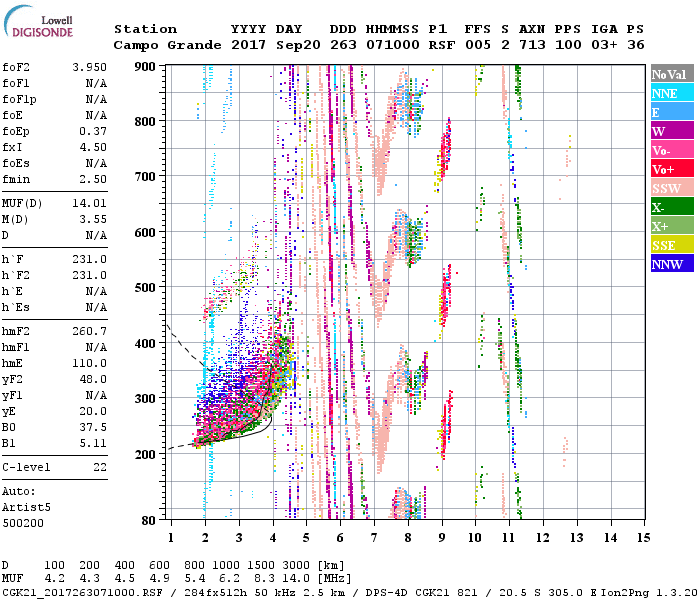Click the 071000 time value
Screen dimensions: 700x600
393,45
